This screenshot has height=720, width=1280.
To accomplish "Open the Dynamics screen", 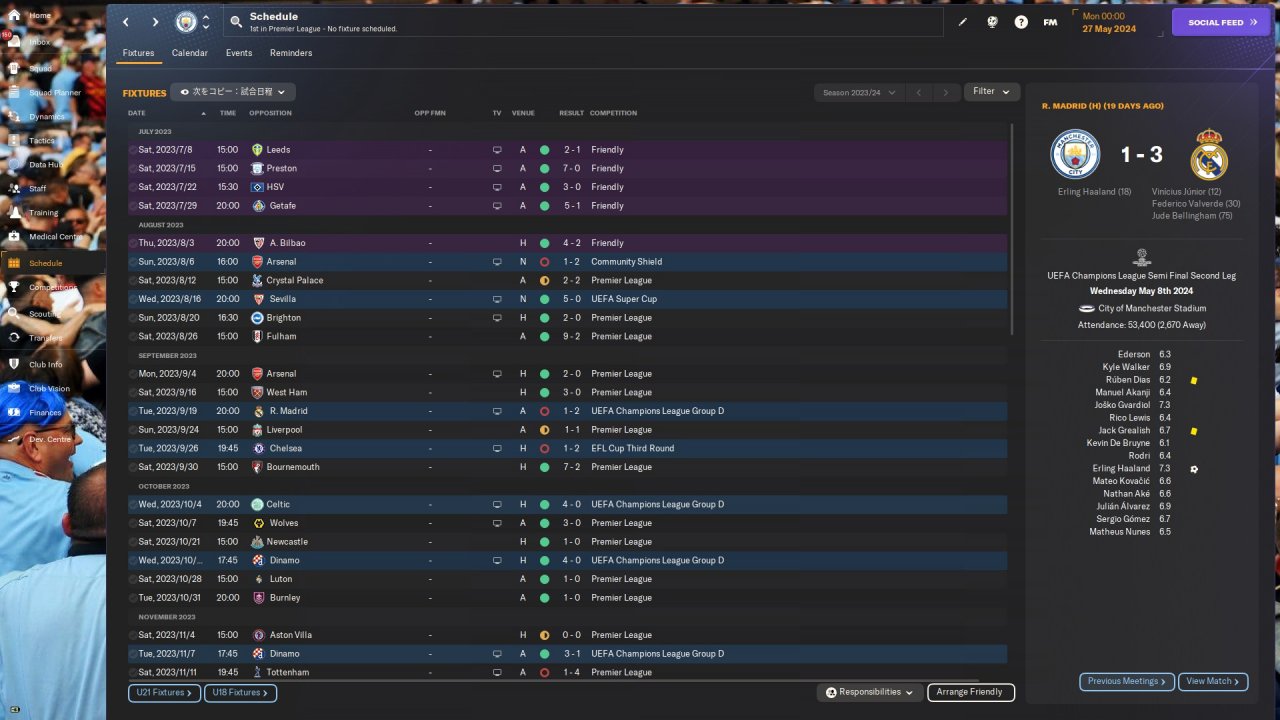I will [x=46, y=116].
